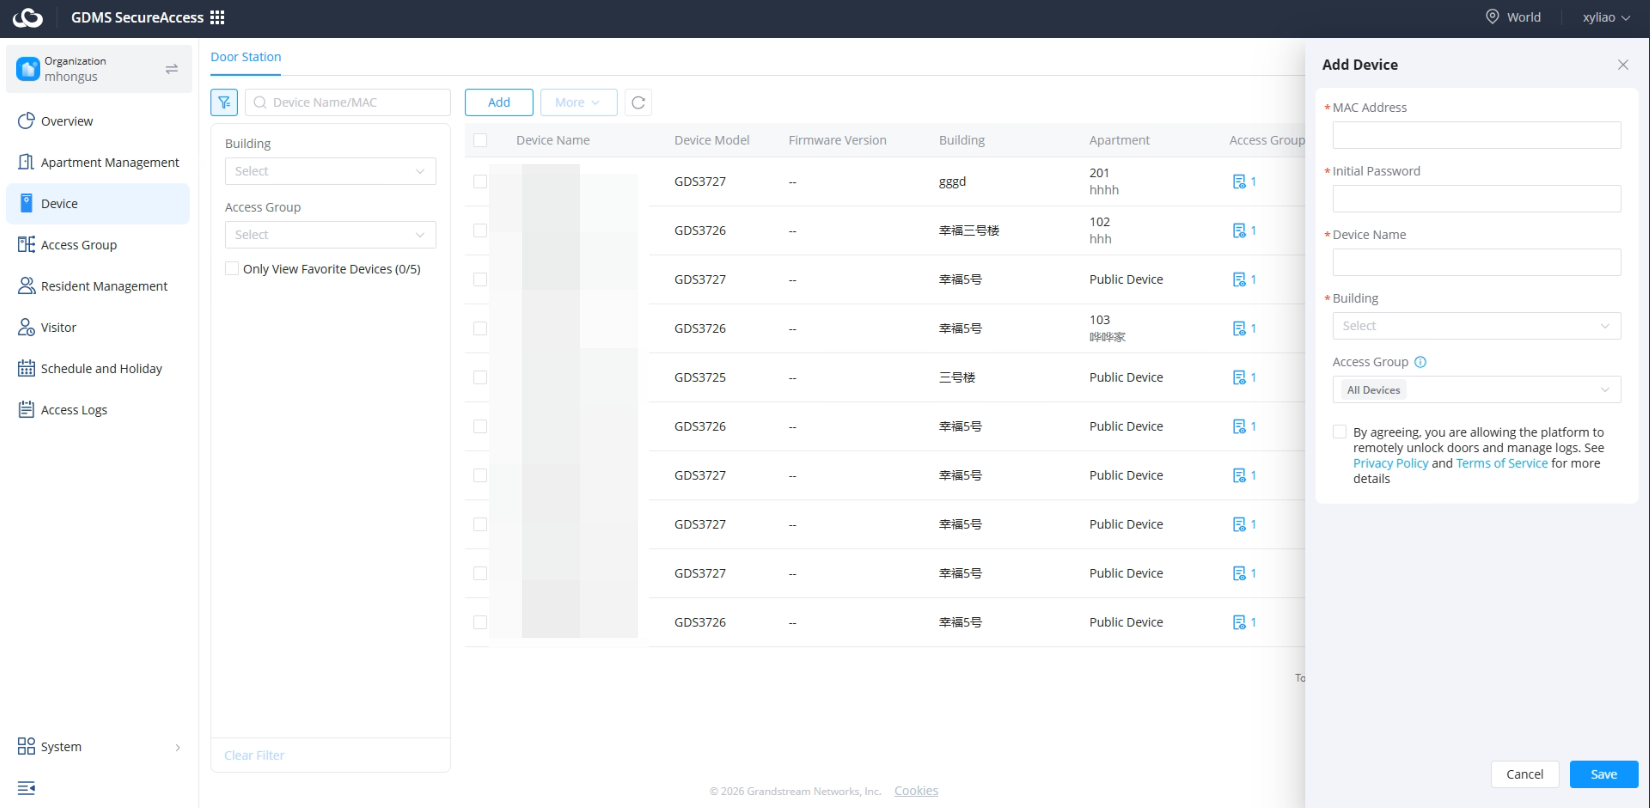The height and width of the screenshot is (808, 1650).
Task: Click the World location icon
Action: point(1492,17)
